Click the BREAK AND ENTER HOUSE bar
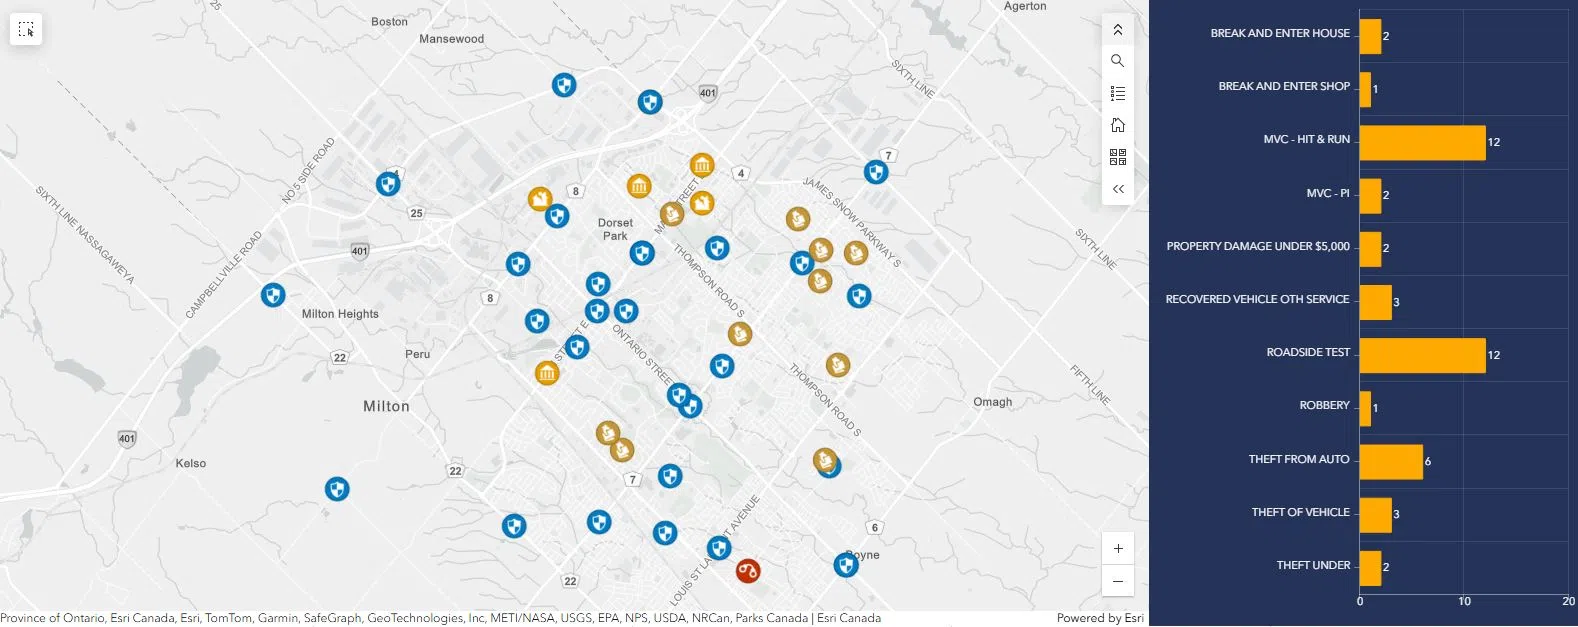 (x=1370, y=36)
